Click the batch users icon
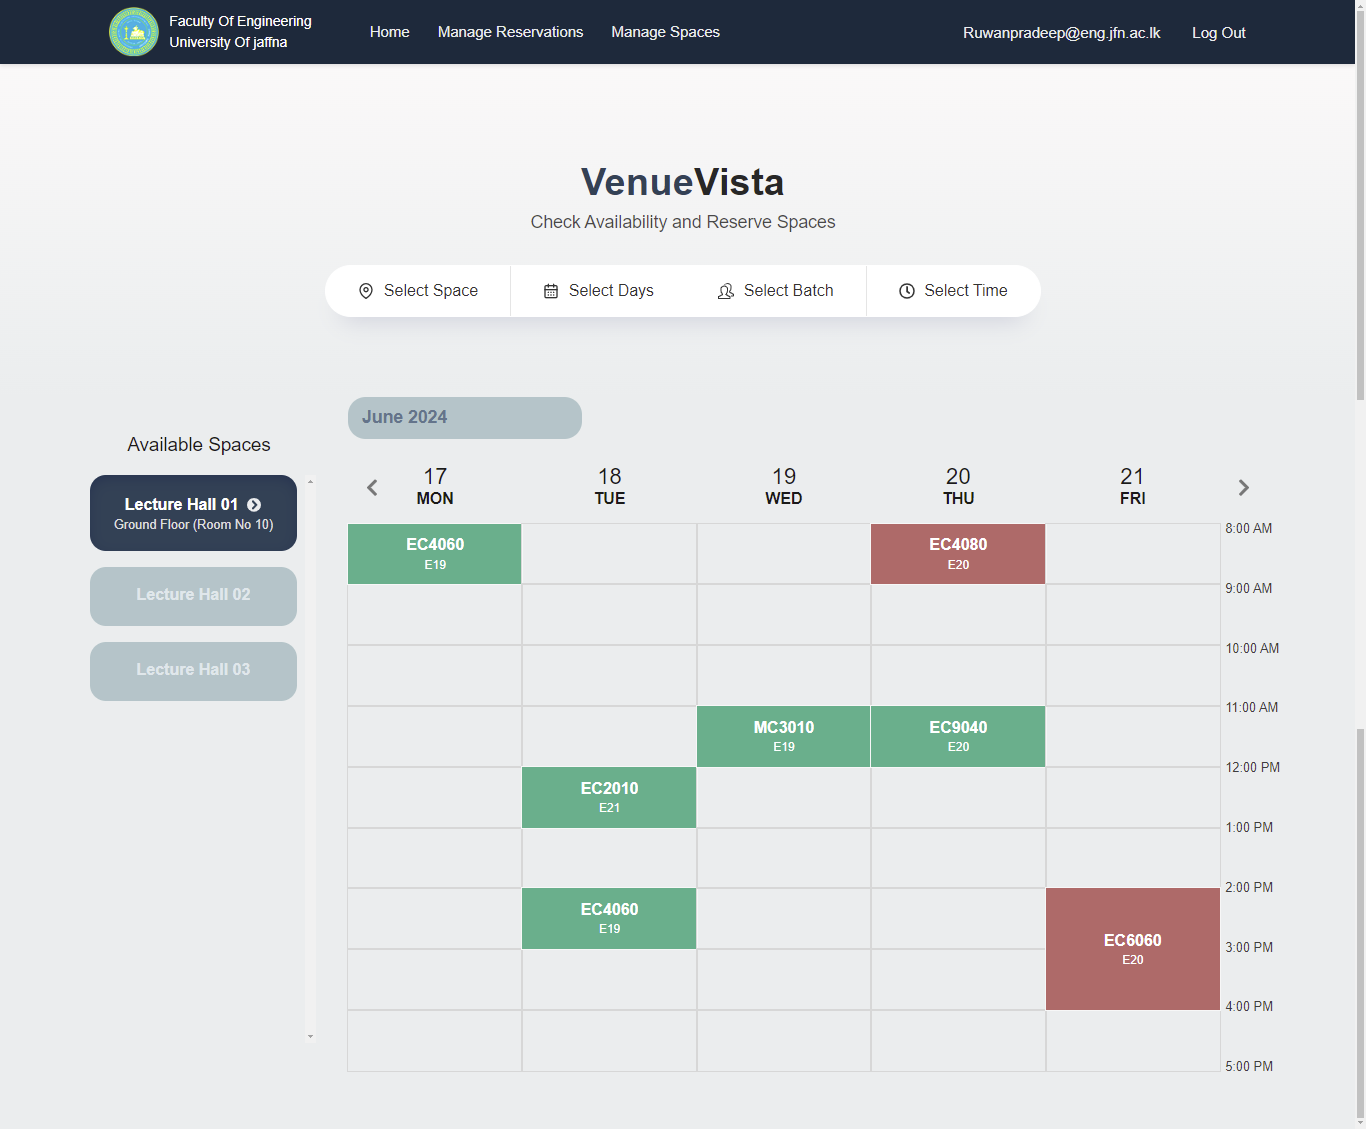 726,291
